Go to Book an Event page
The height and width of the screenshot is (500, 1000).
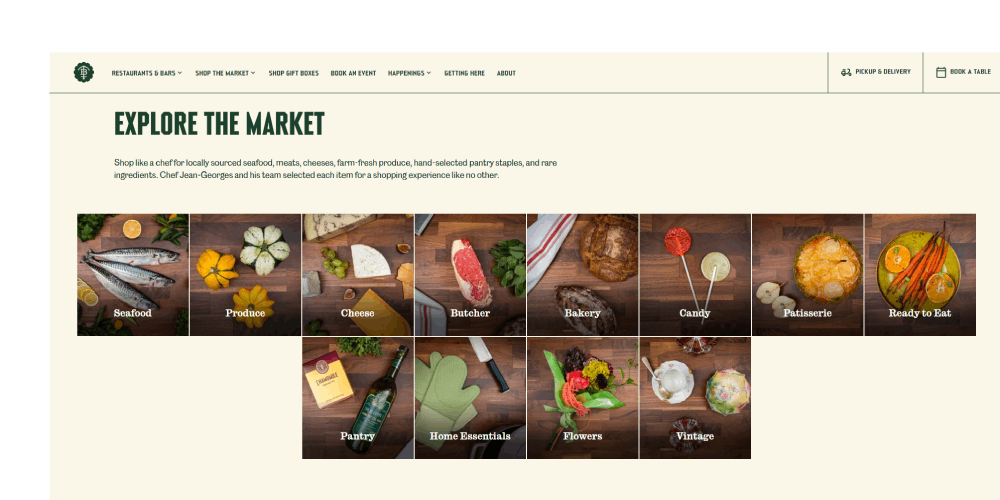coord(353,73)
